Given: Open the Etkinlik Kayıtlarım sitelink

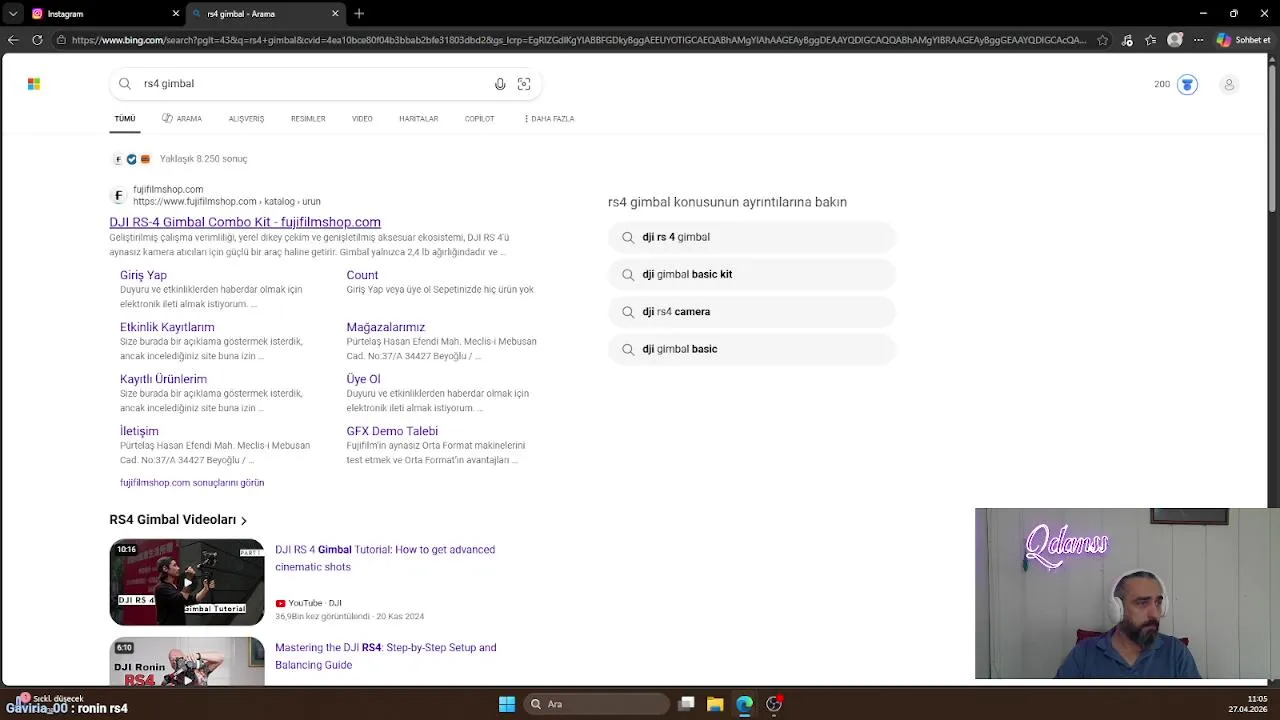Looking at the screenshot, I should click(167, 327).
